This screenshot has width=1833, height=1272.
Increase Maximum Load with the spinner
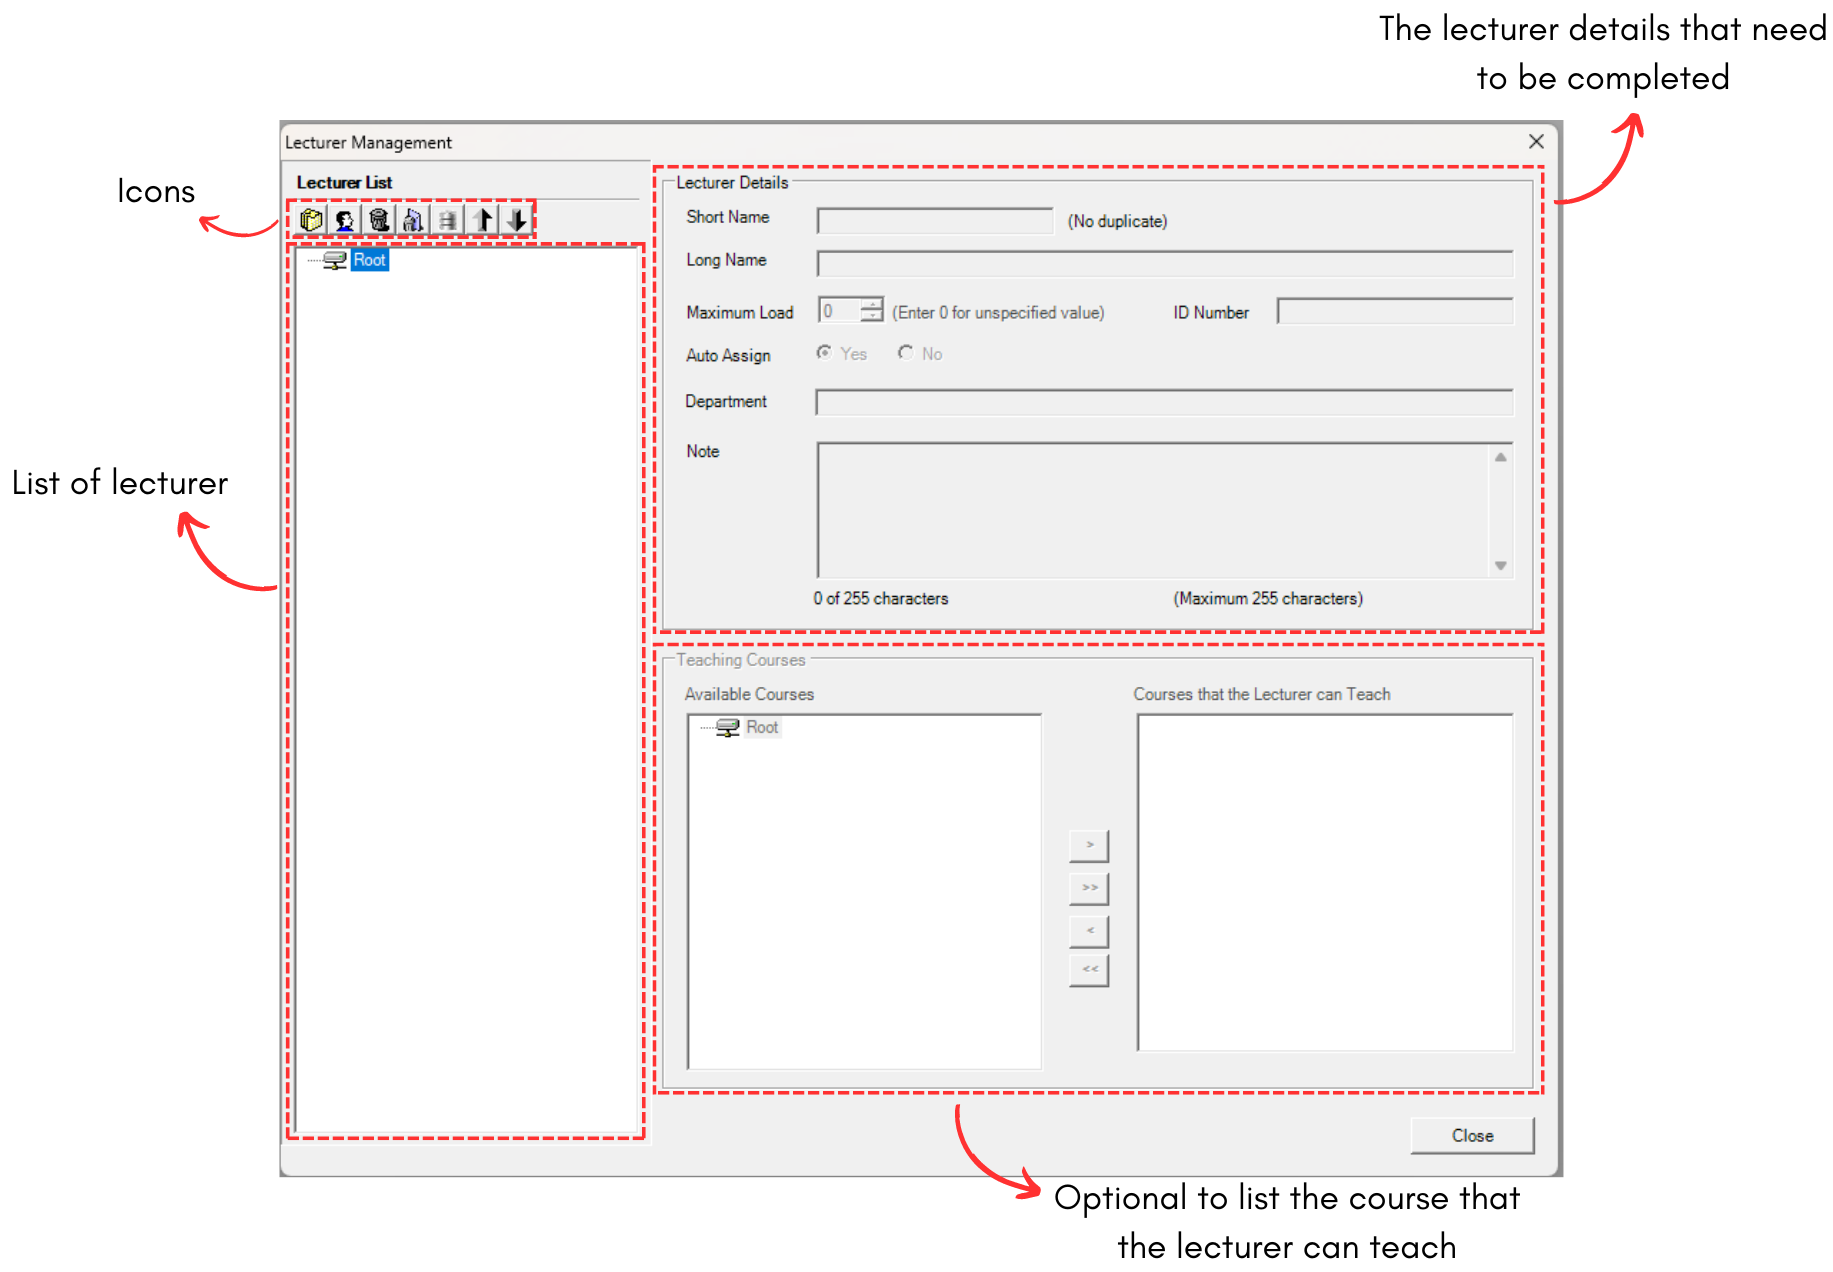click(872, 305)
